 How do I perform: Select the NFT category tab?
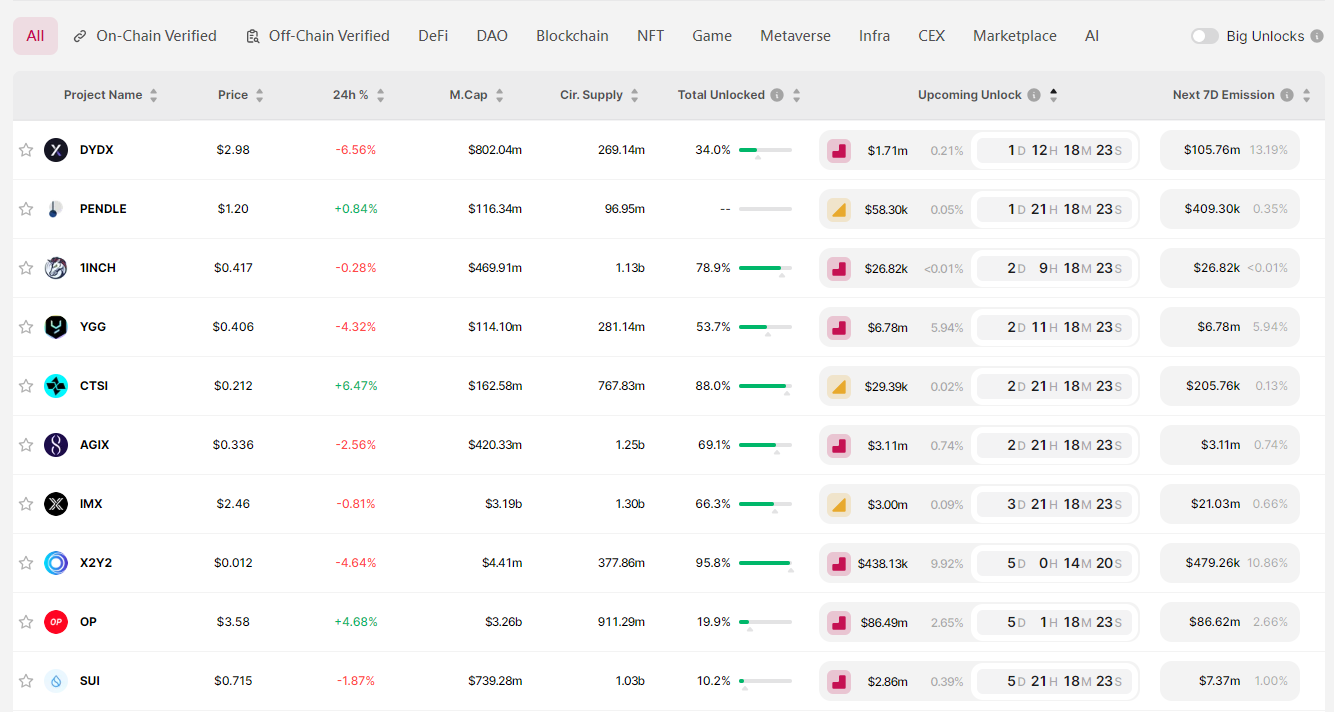650,36
